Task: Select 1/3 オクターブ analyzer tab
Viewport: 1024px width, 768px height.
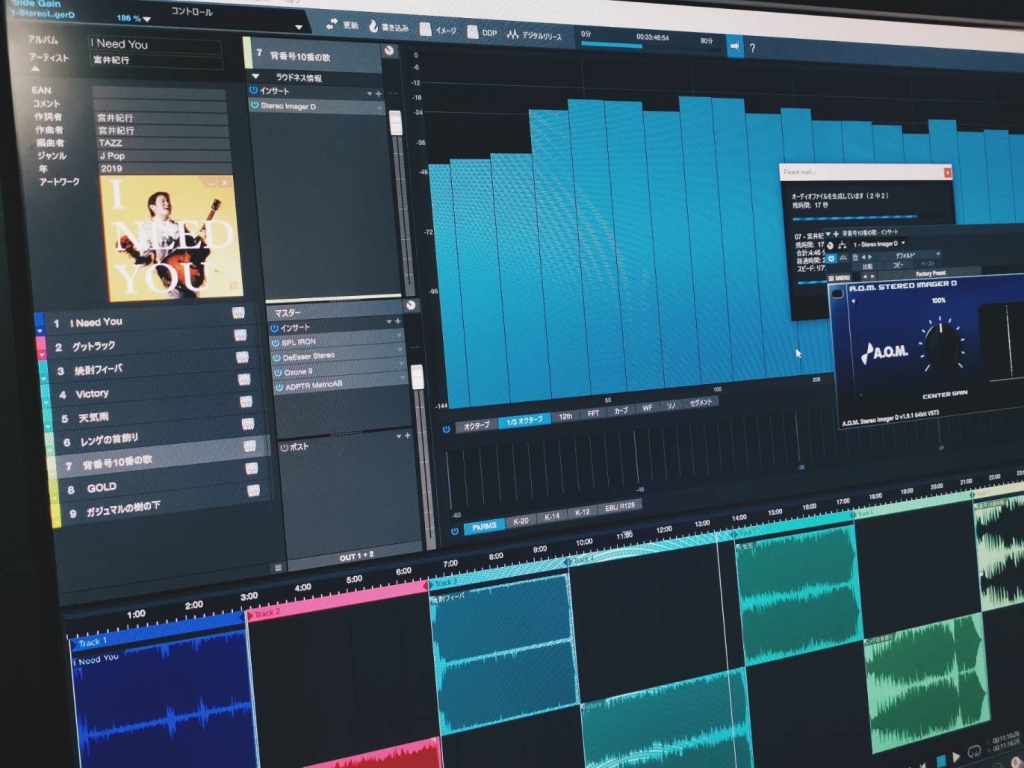Action: point(524,421)
